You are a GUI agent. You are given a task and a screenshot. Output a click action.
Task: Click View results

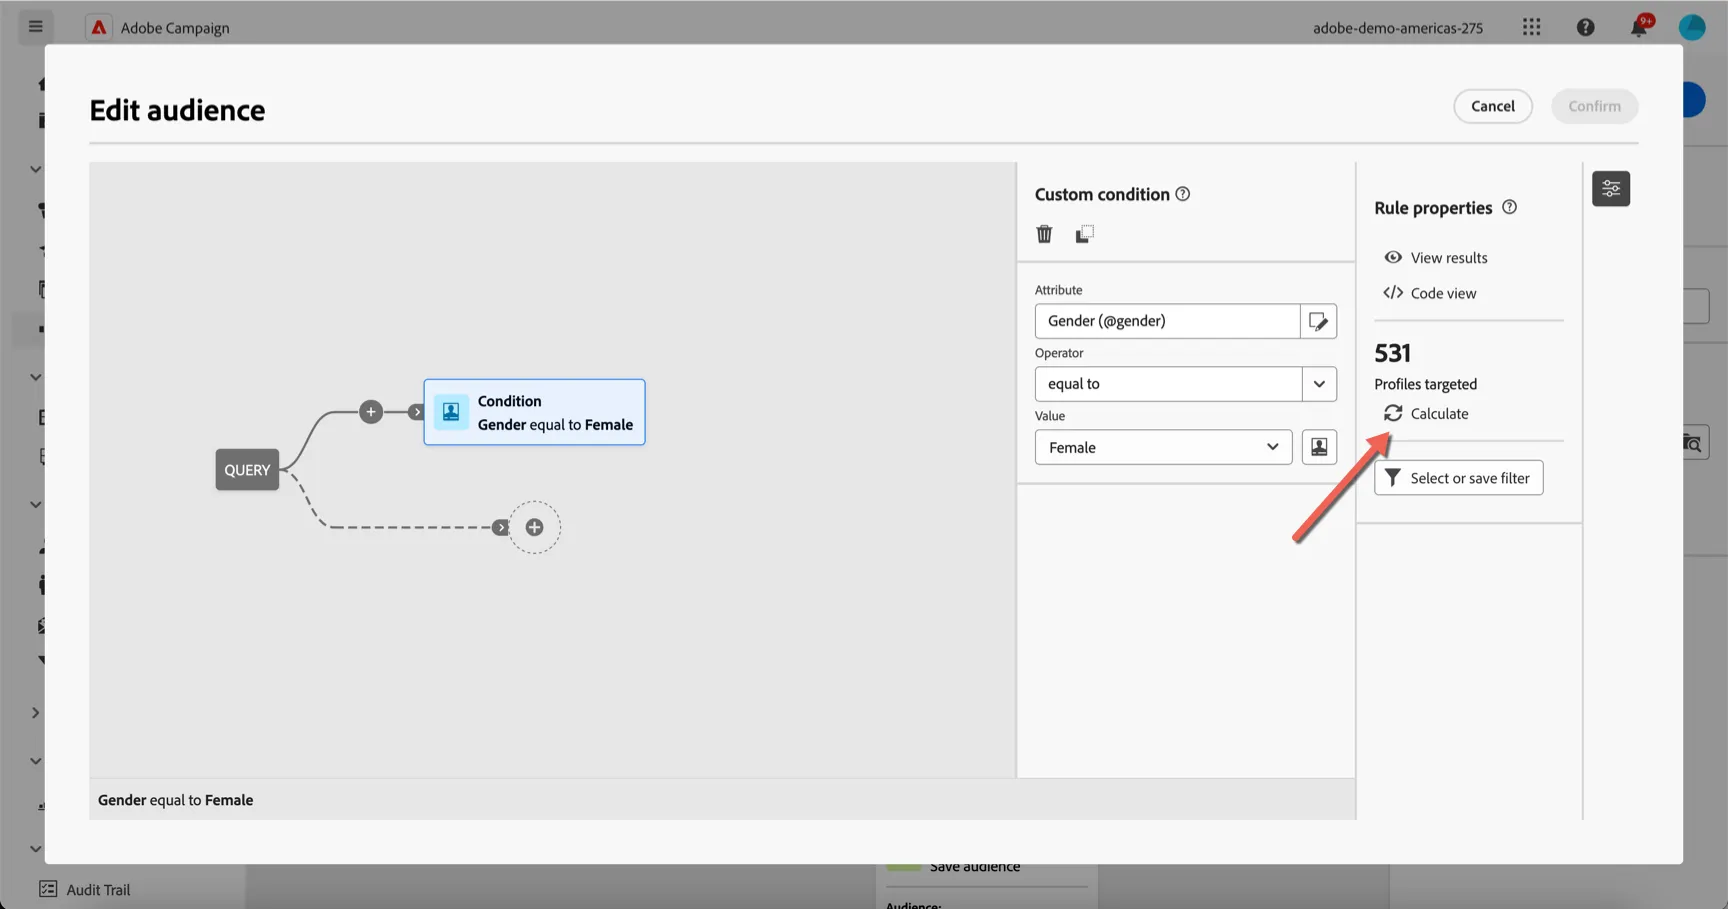(x=1436, y=258)
